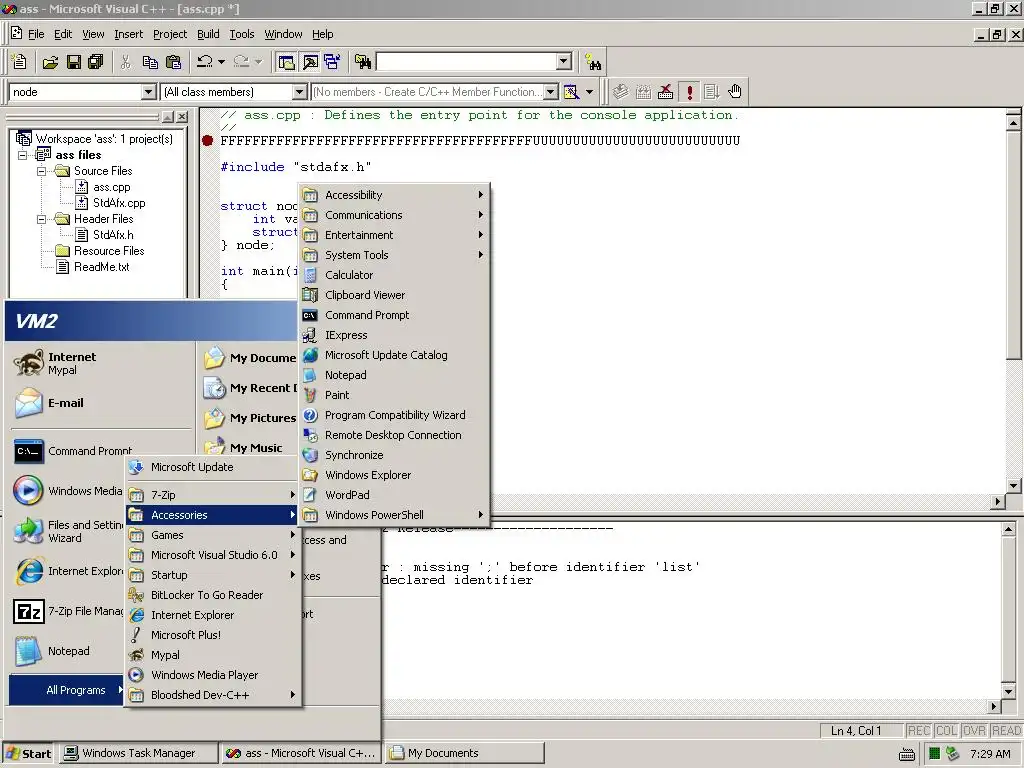Screen dimensions: 1024x768
Task: Open Microsoft Visual Studio 6.0 submenu
Action: pyautogui.click(x=212, y=555)
